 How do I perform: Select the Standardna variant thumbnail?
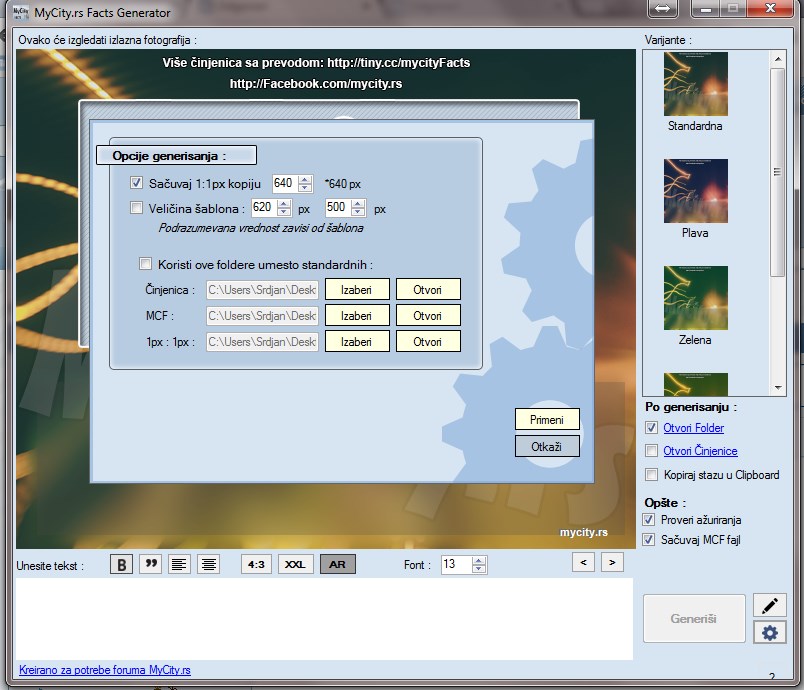(x=696, y=84)
